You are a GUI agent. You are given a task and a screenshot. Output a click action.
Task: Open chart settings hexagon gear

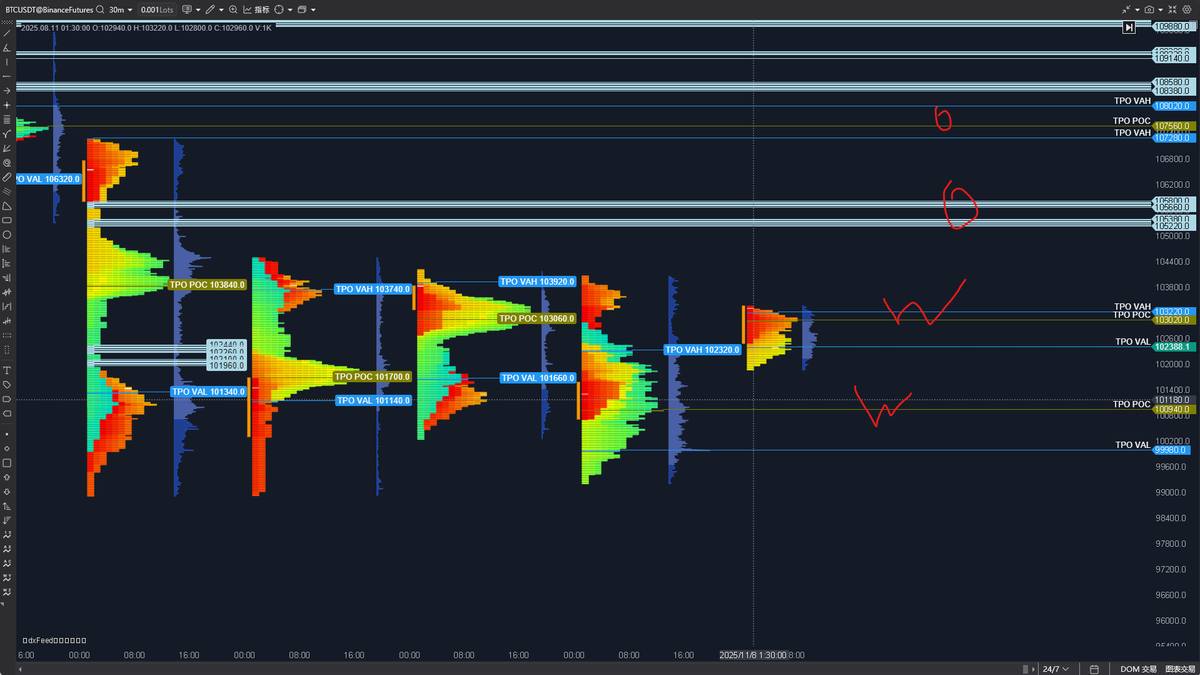[1187, 10]
